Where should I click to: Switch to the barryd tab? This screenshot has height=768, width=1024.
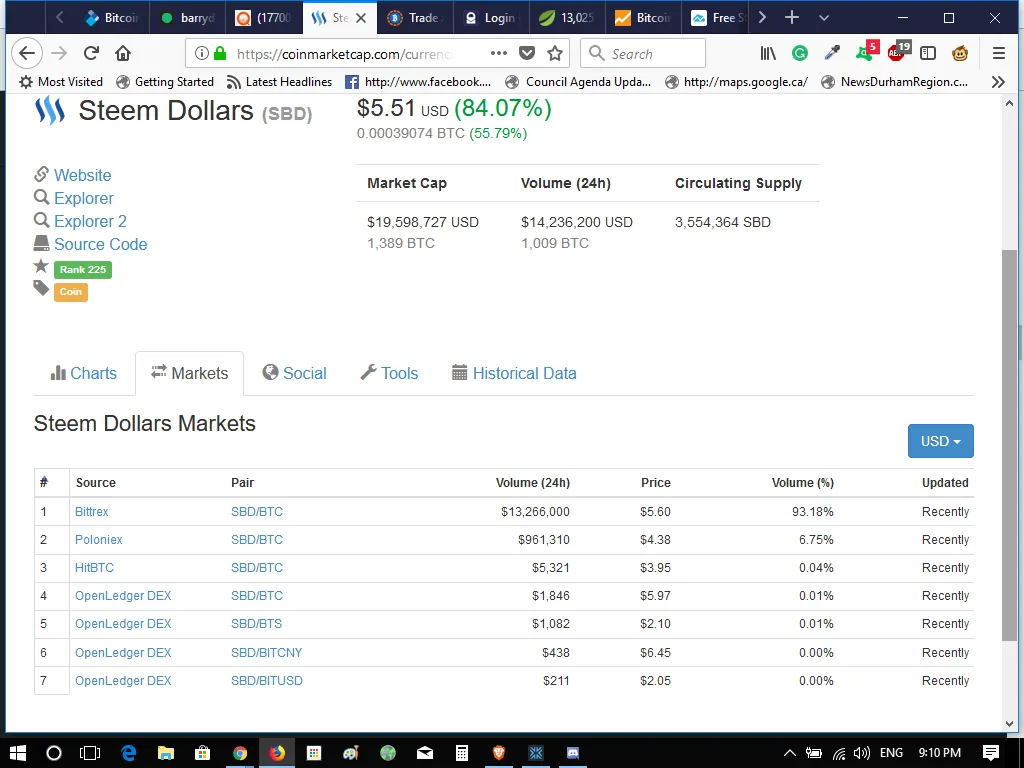pos(188,18)
